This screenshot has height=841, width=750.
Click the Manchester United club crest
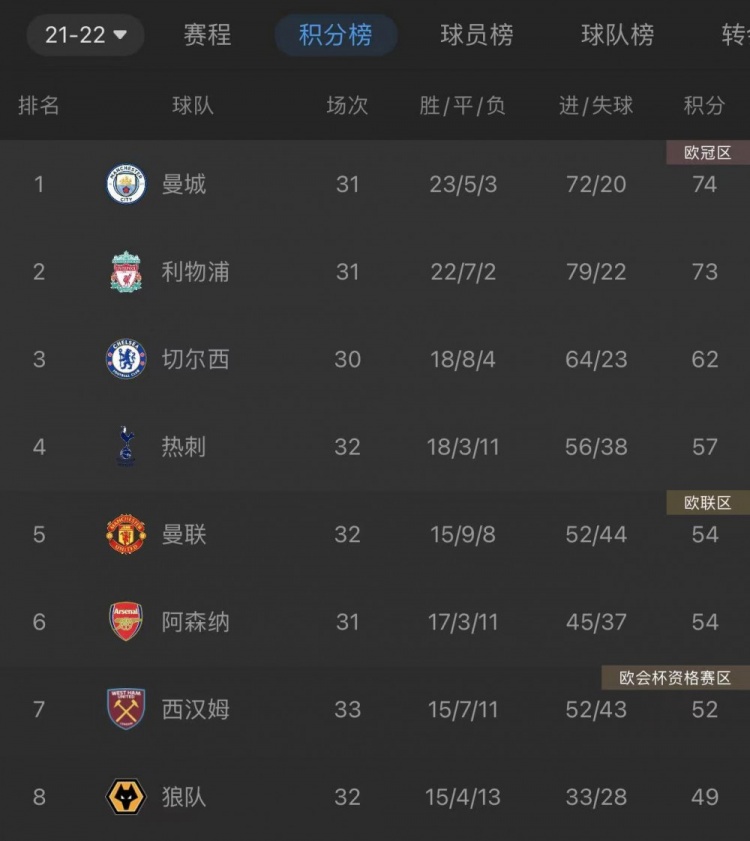[126, 534]
